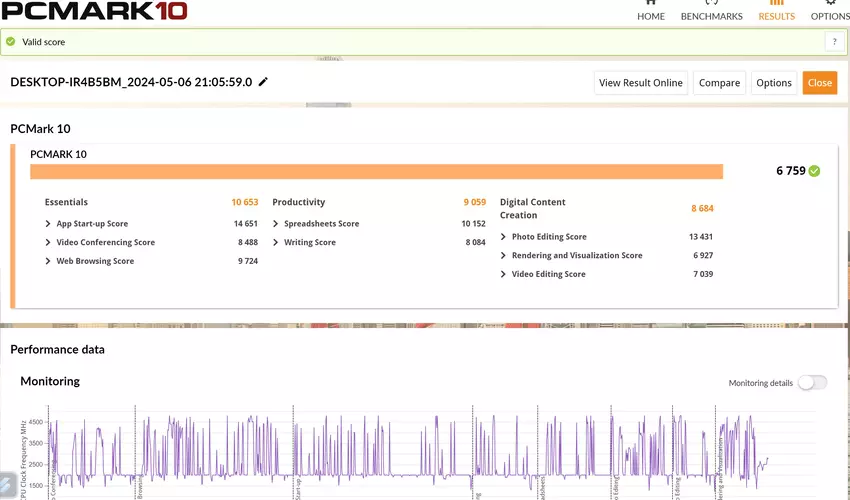Screen dimensions: 850x500
Task: Go to the Home tab
Action: point(651,16)
